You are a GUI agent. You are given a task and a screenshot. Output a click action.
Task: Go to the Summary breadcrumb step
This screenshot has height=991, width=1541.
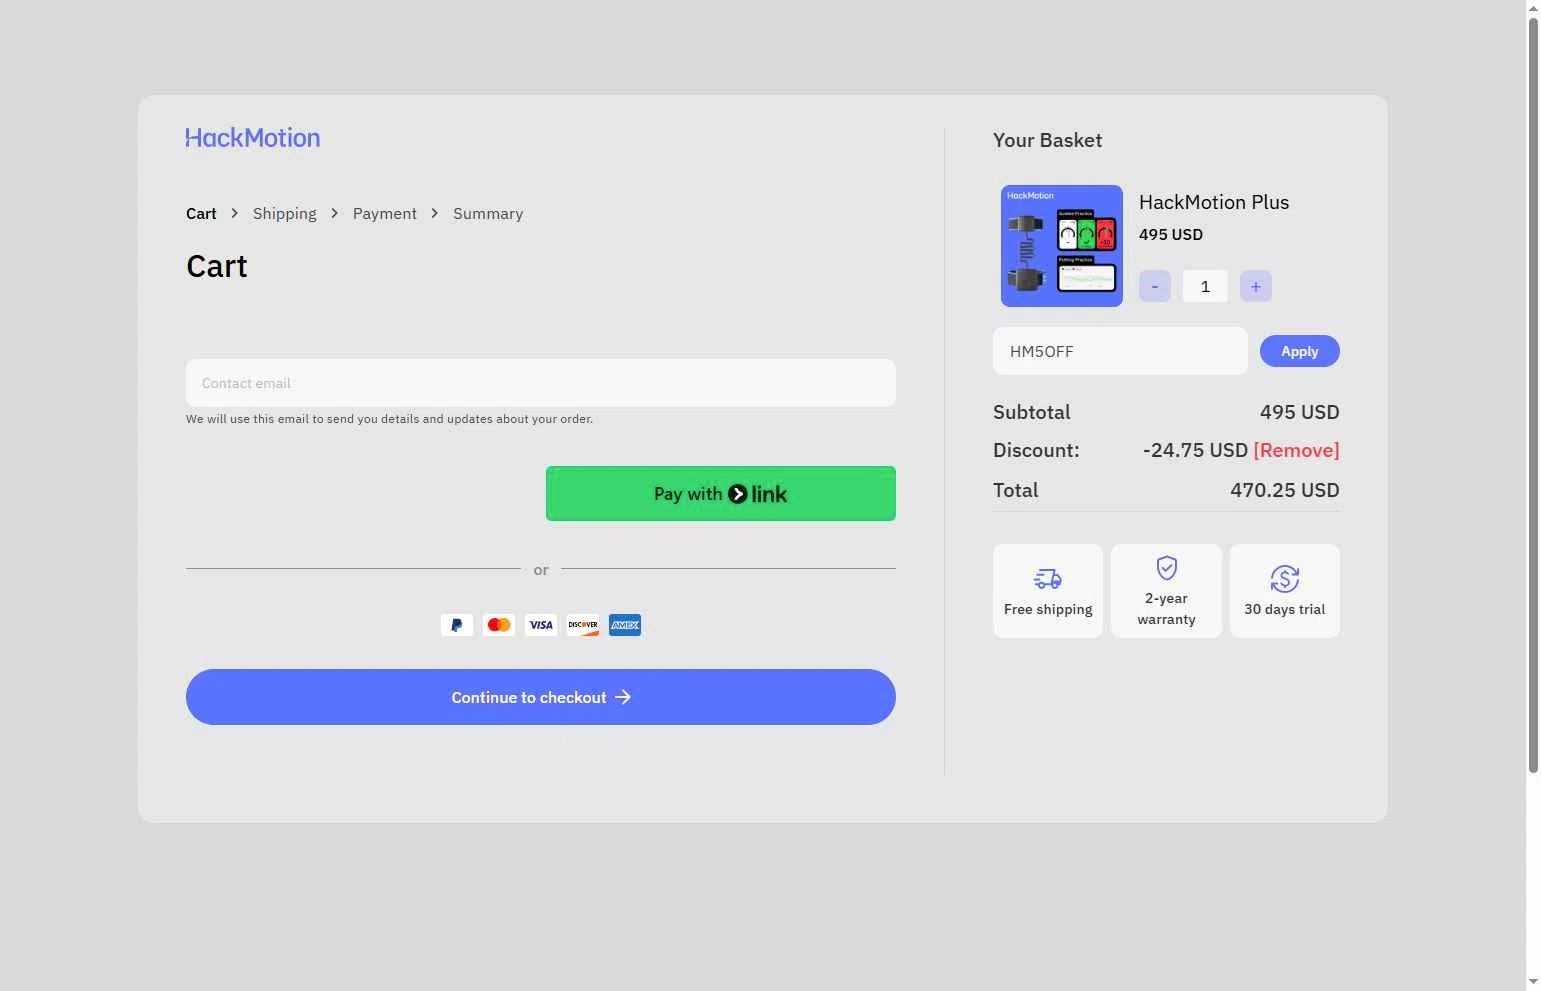[x=488, y=214]
